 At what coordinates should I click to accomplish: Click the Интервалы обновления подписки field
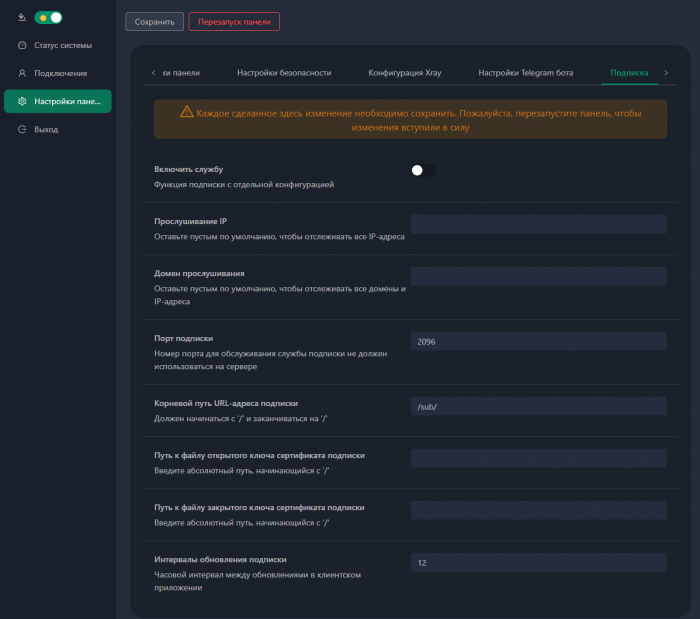click(538, 563)
